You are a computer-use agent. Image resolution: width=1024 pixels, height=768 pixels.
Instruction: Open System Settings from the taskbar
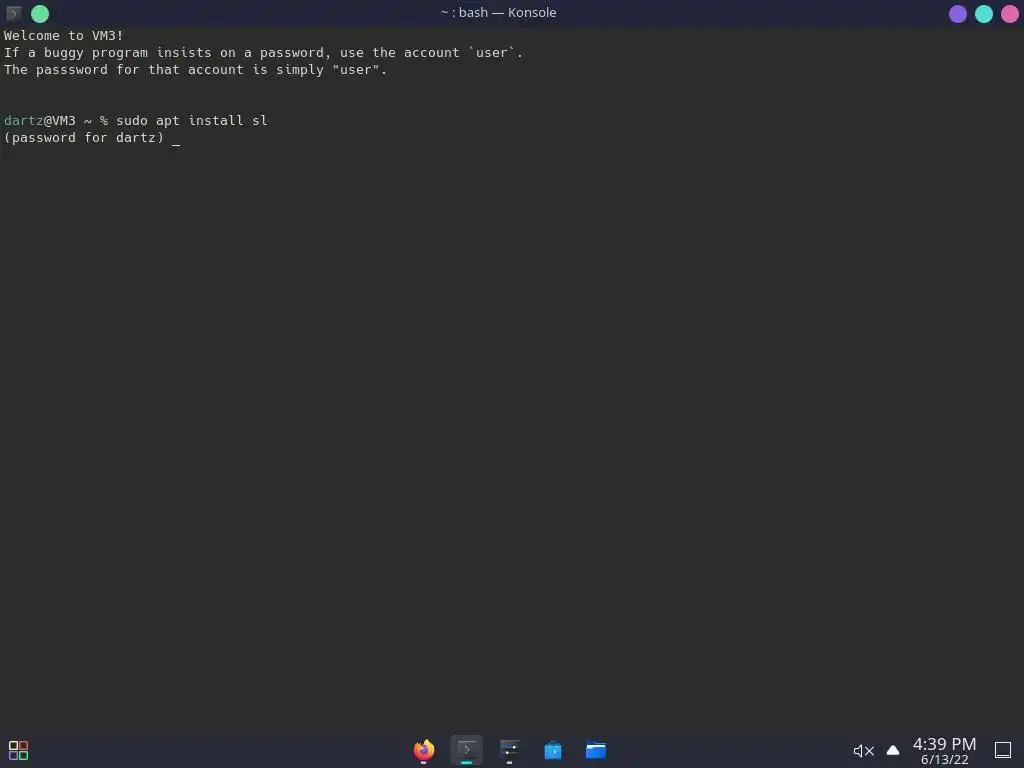tap(509, 750)
